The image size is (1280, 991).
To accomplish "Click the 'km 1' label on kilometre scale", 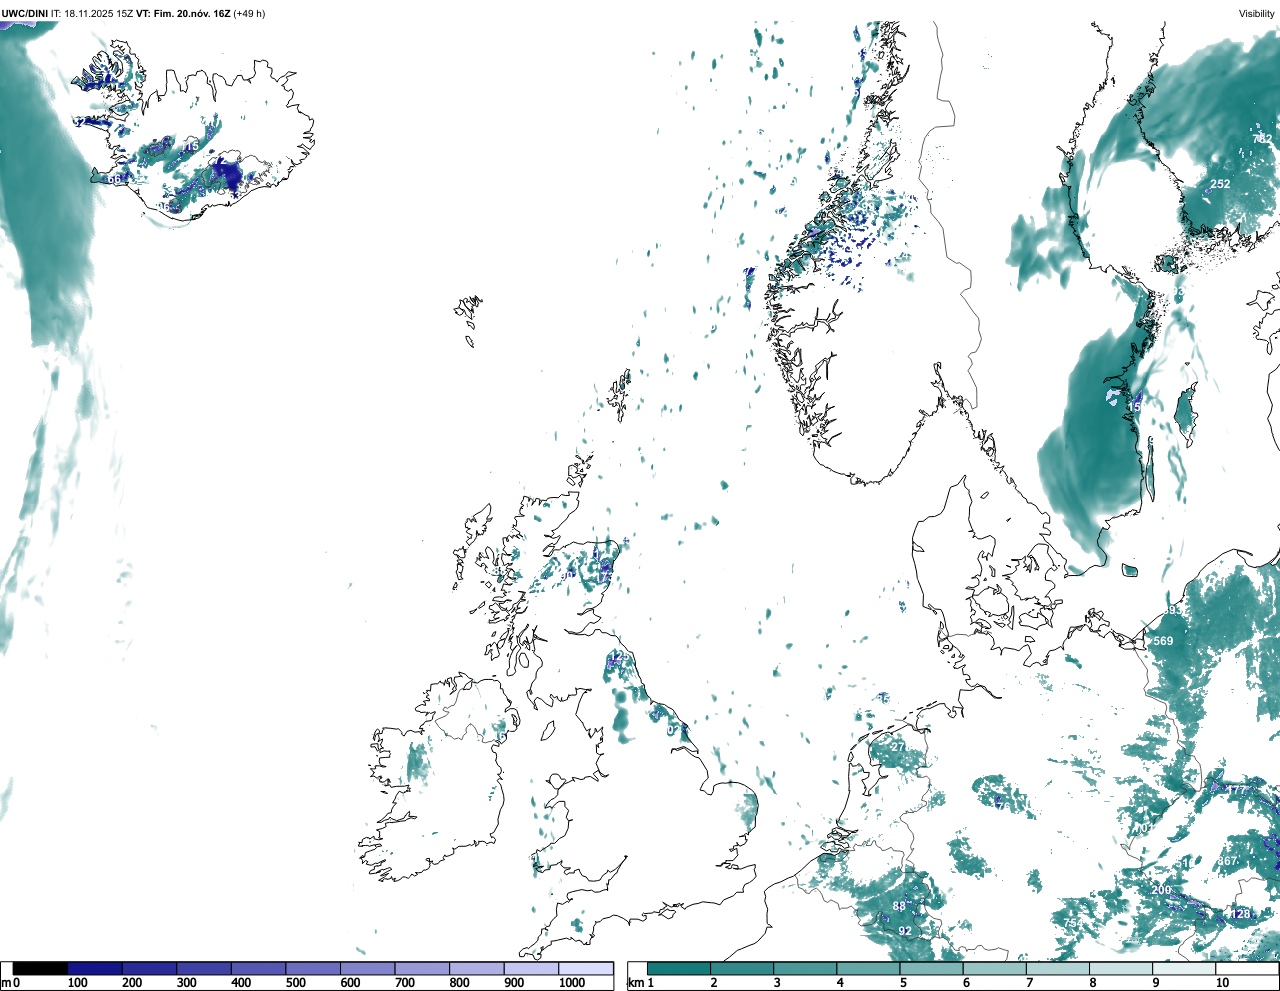I will (x=641, y=983).
